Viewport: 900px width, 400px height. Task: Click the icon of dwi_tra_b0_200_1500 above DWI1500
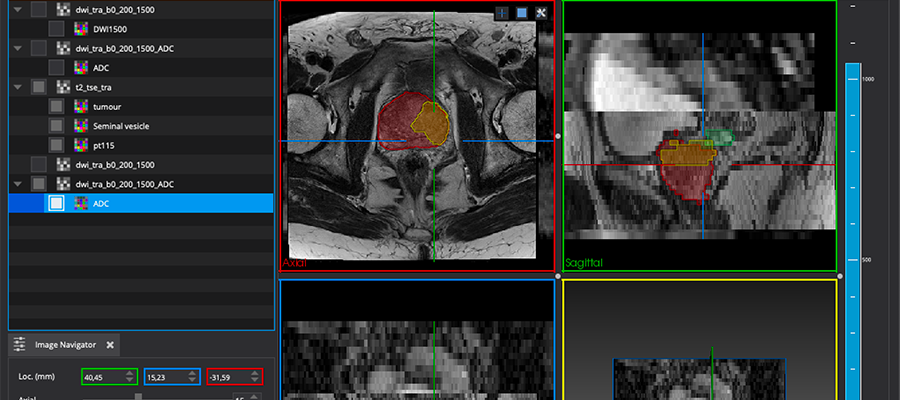coord(63,10)
